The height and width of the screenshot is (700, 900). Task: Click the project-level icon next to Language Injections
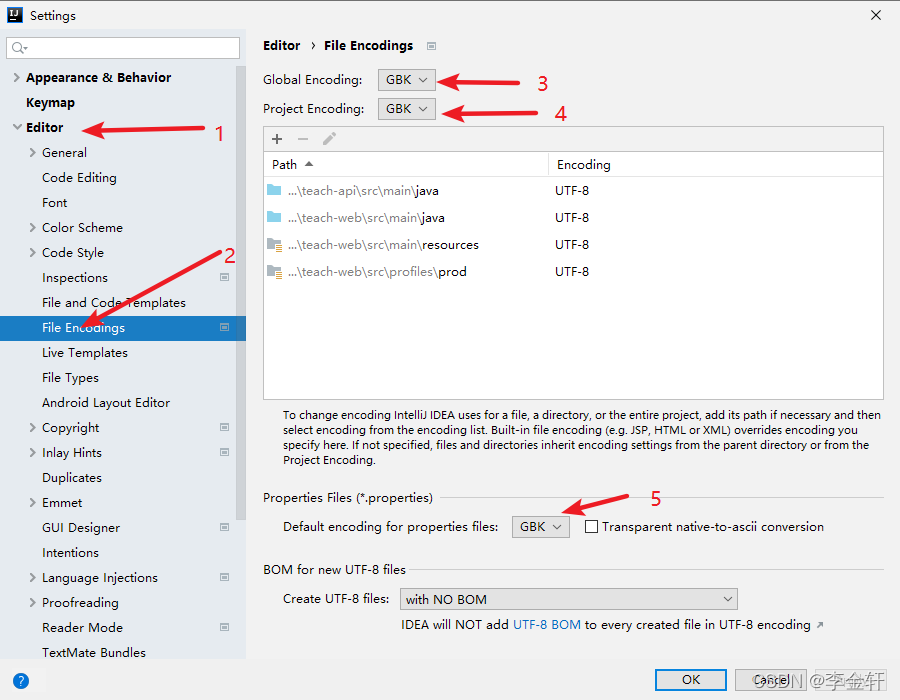pyautogui.click(x=224, y=577)
